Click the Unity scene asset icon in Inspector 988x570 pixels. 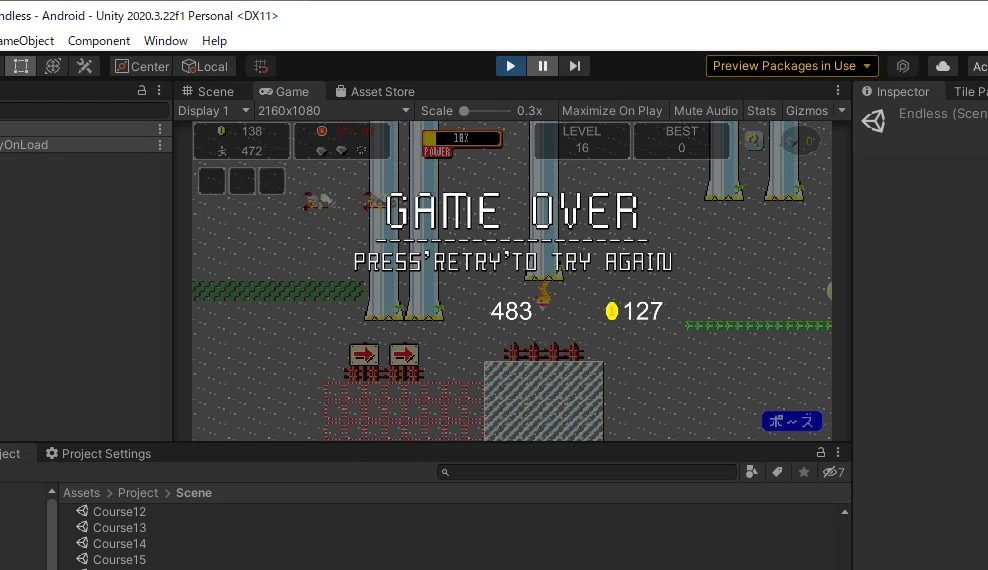874,120
